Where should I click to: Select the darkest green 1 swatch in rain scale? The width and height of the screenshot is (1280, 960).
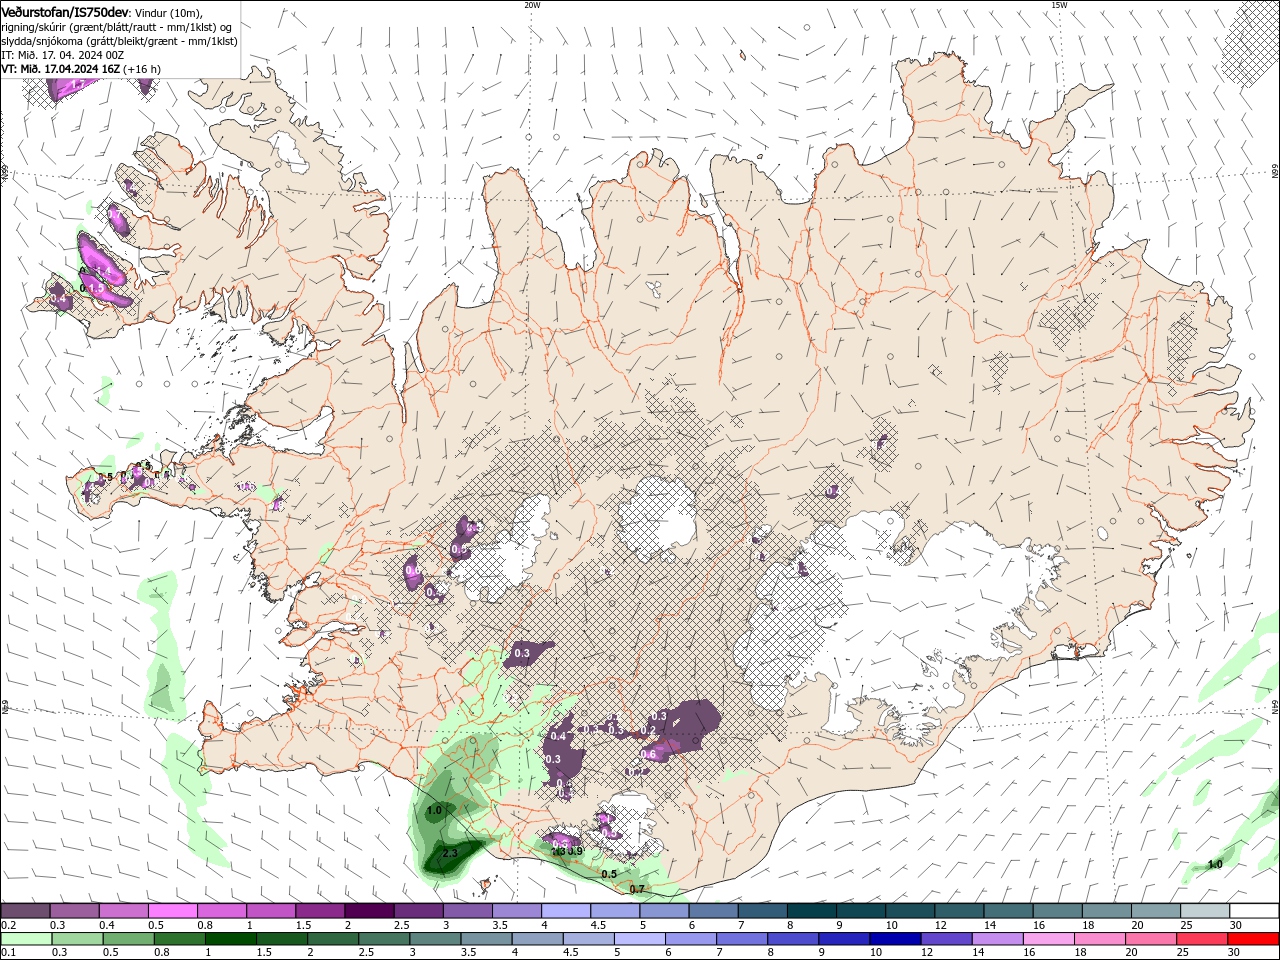pyautogui.click(x=231, y=939)
